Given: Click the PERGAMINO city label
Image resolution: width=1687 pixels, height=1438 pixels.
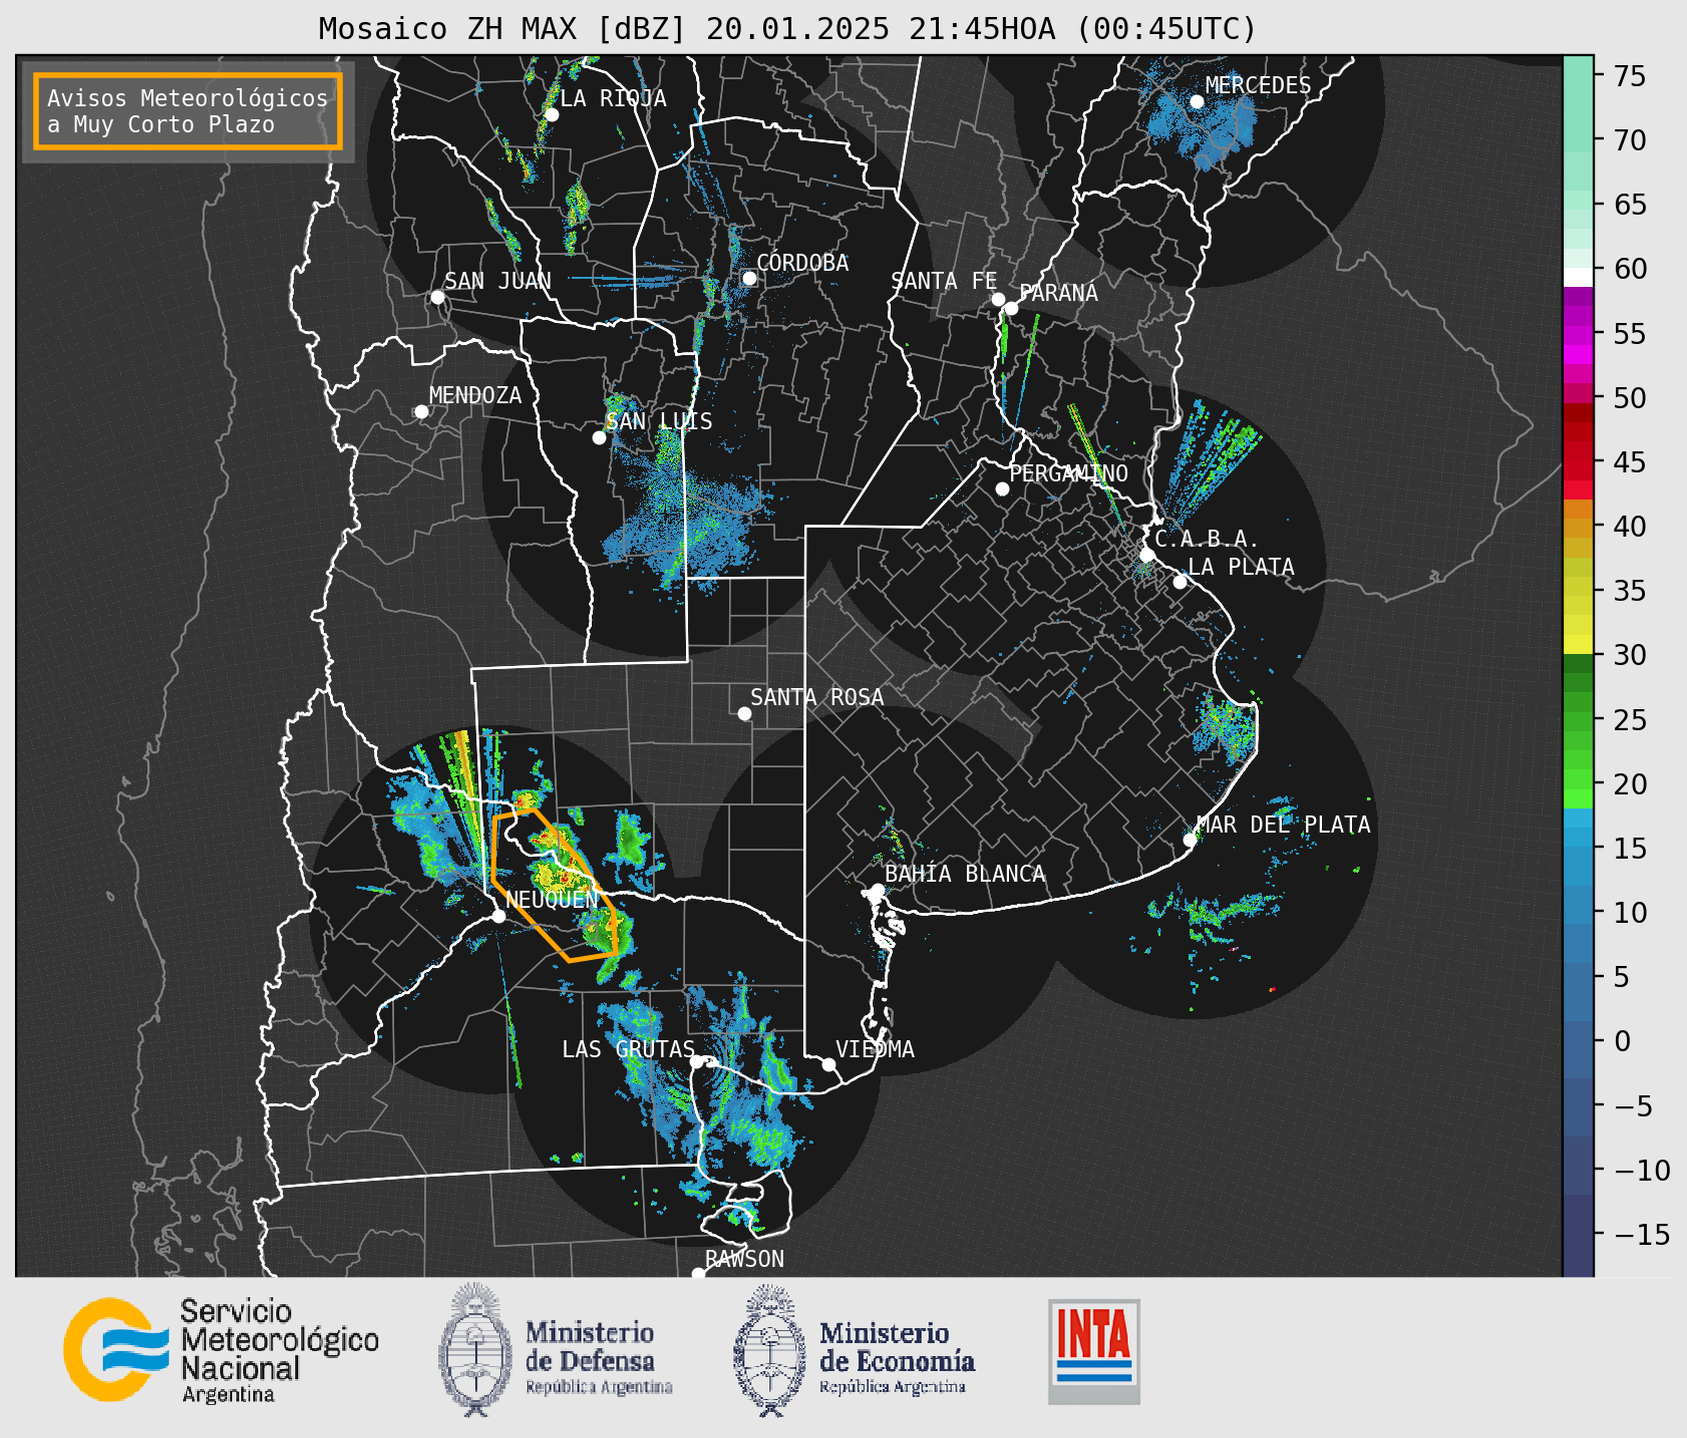Looking at the screenshot, I should tap(1069, 473).
